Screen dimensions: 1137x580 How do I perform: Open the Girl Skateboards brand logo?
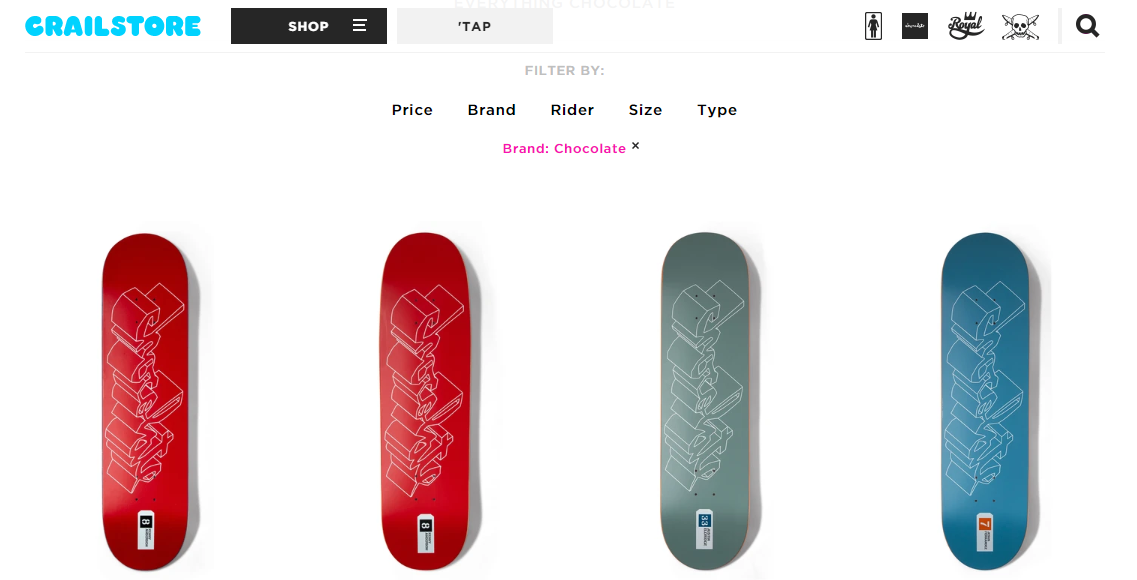873,26
